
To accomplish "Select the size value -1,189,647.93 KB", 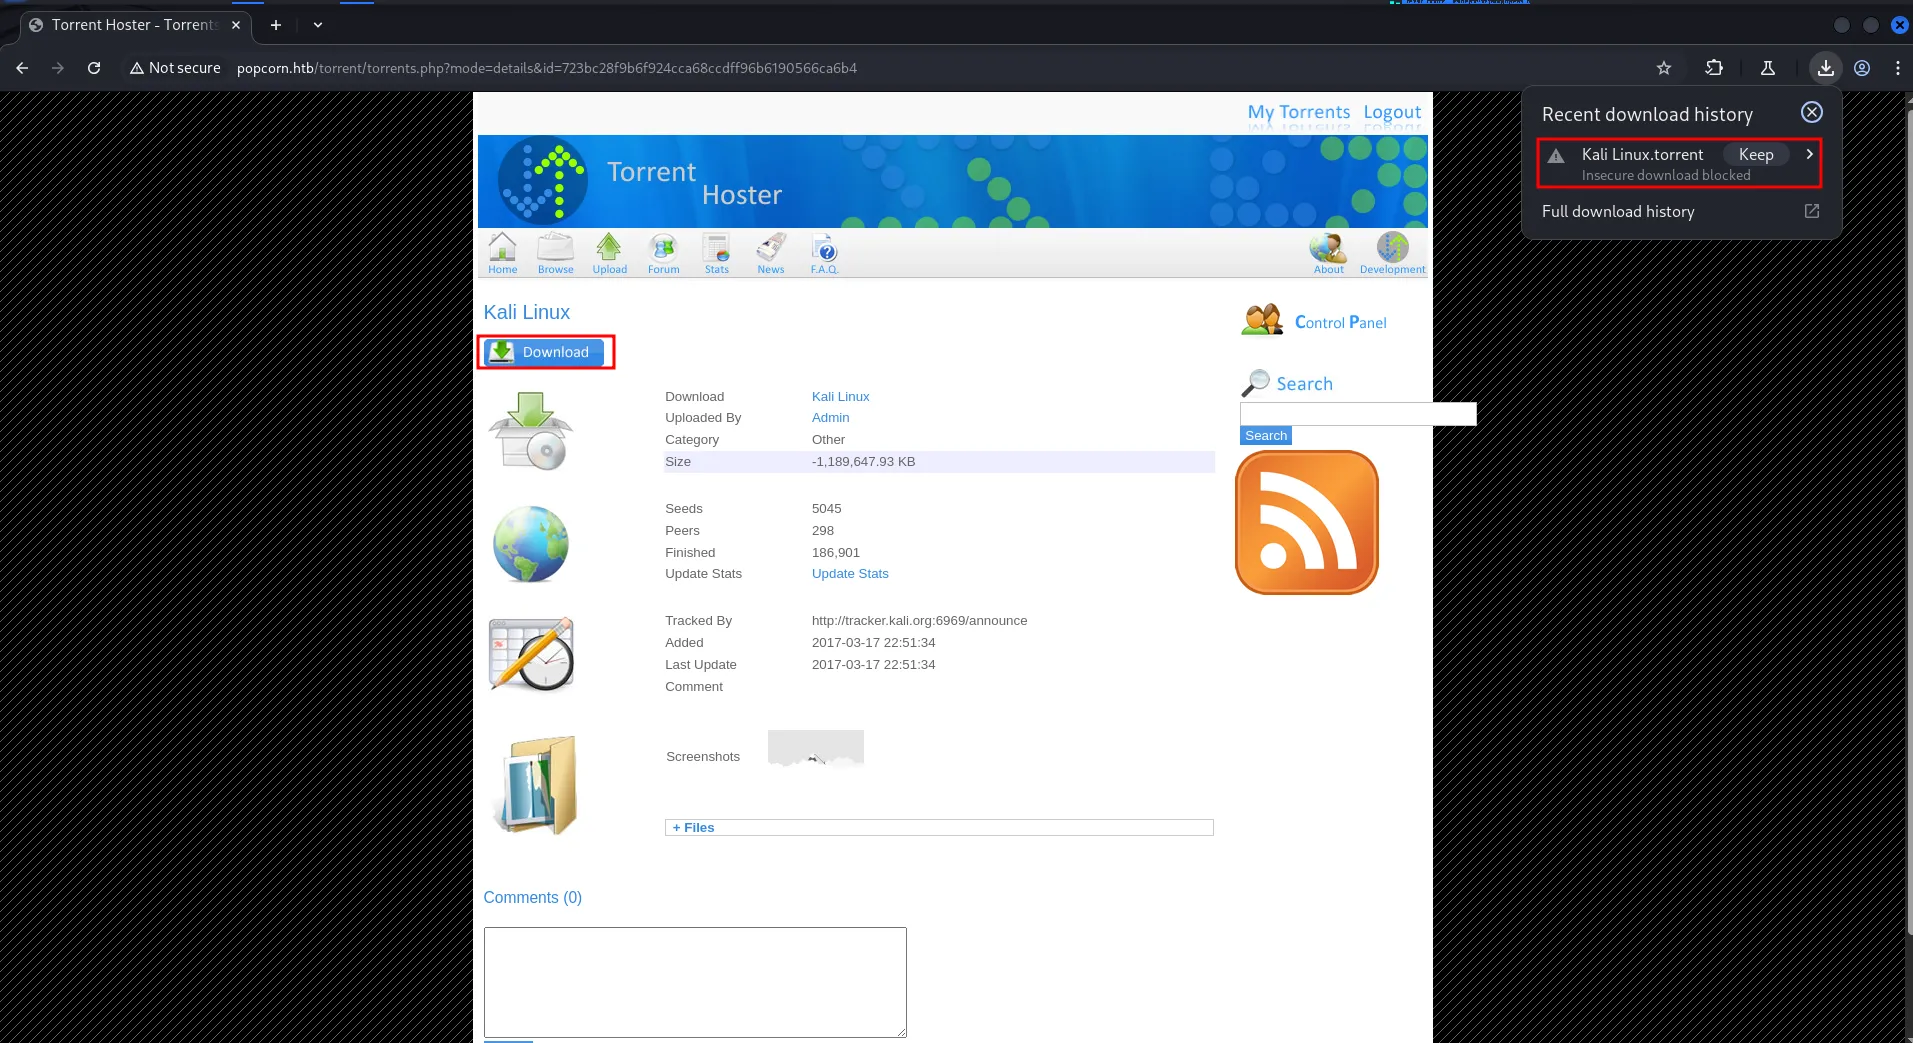I will pyautogui.click(x=864, y=462).
